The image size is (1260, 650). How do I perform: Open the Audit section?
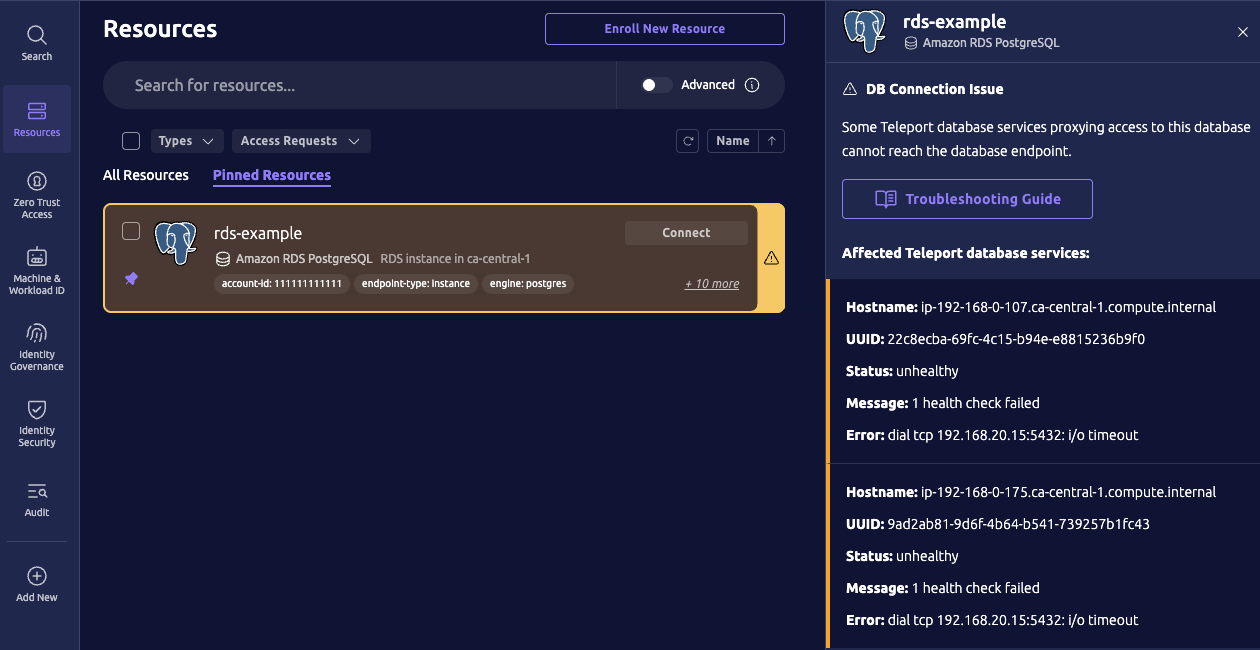(37, 499)
